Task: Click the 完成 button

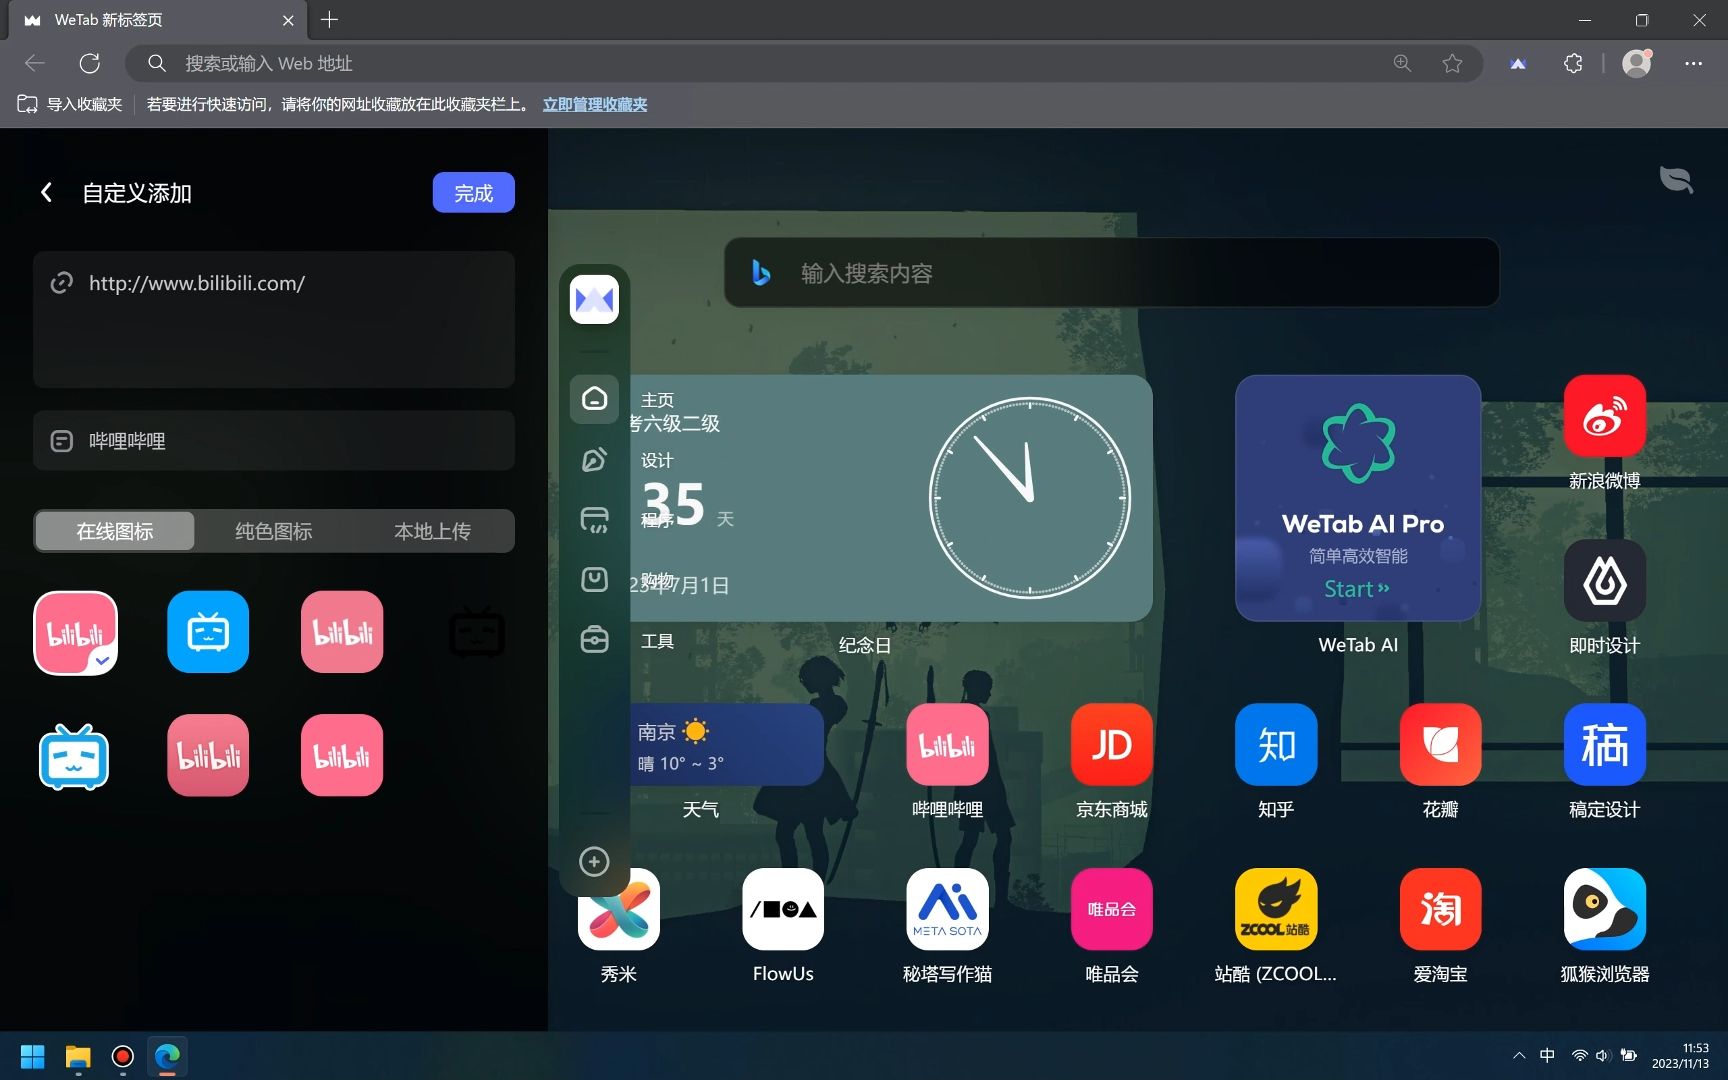Action: coord(473,193)
